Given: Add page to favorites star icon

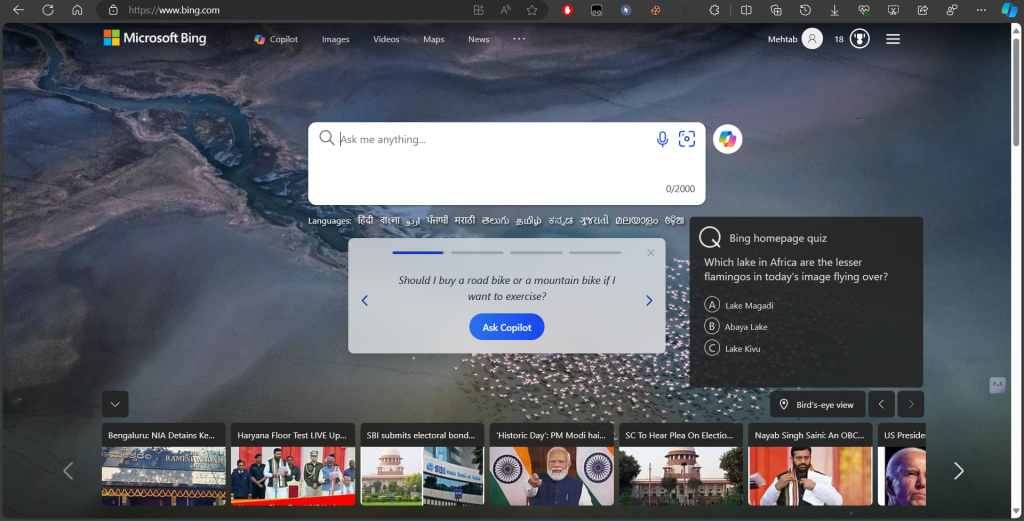Looking at the screenshot, I should coord(532,10).
